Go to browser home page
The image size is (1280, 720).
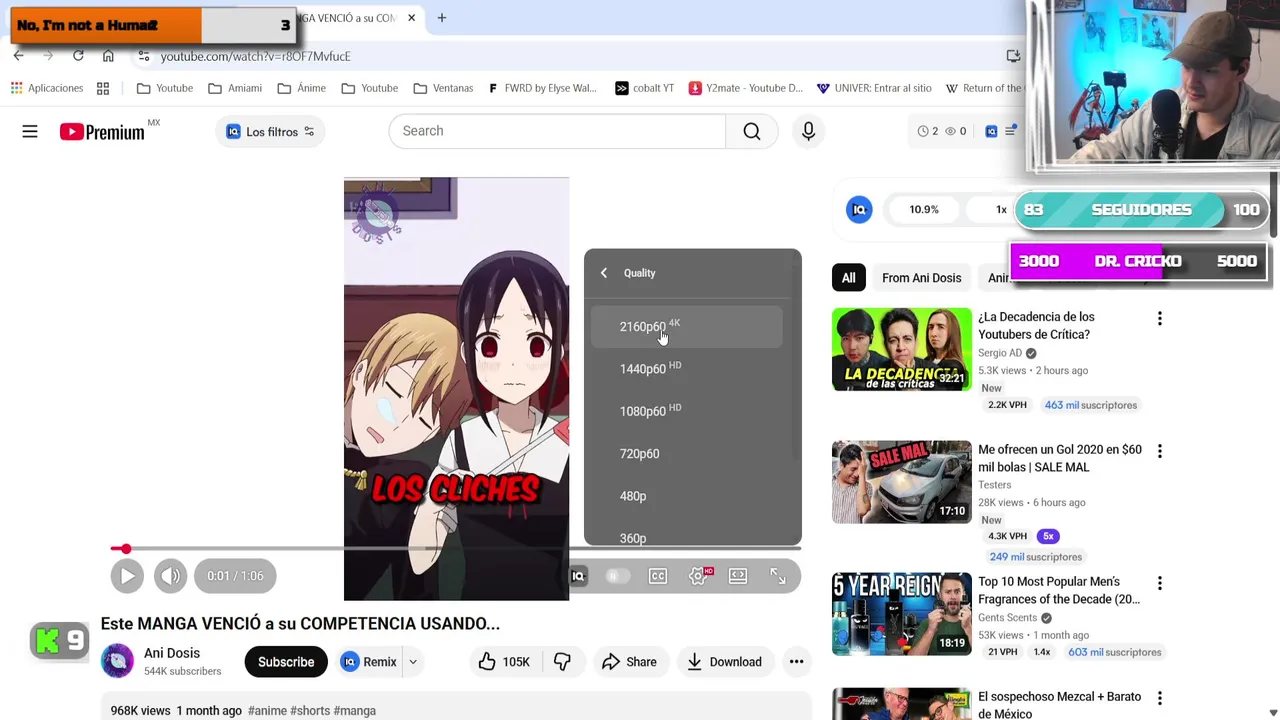pos(108,56)
